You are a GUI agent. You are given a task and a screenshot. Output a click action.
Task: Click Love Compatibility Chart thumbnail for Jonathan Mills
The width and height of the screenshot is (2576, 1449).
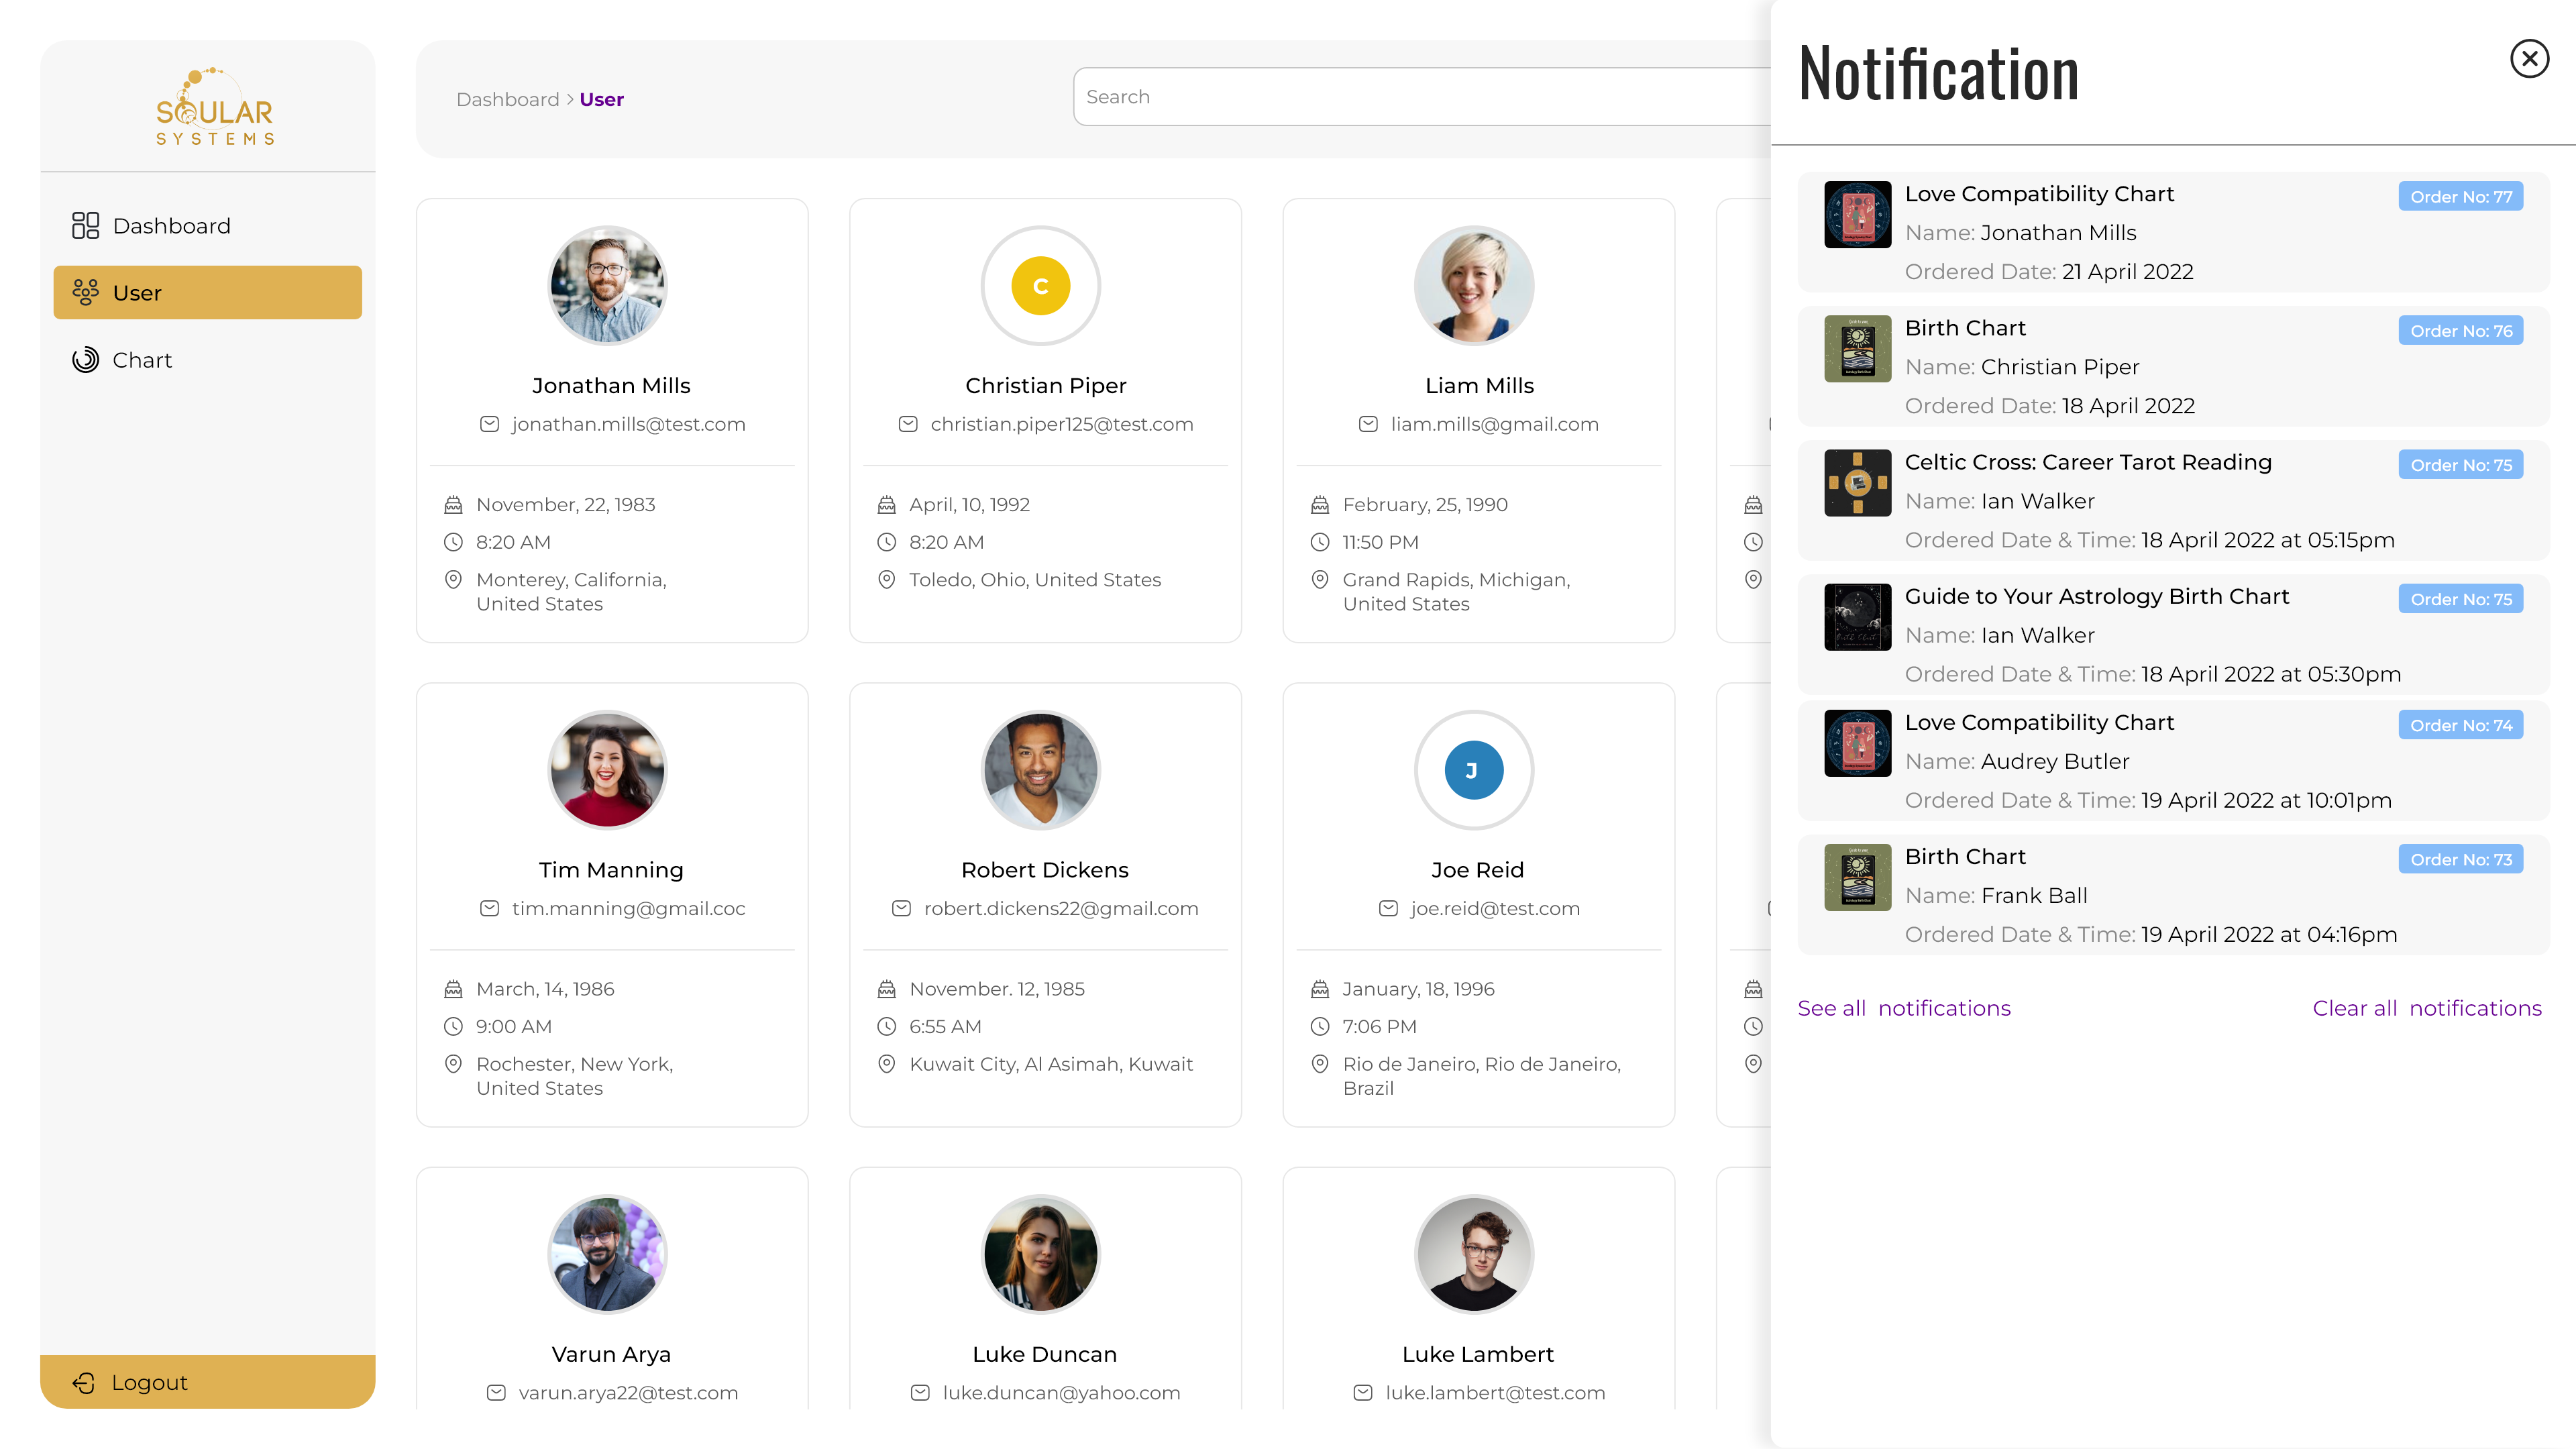pyautogui.click(x=1857, y=214)
